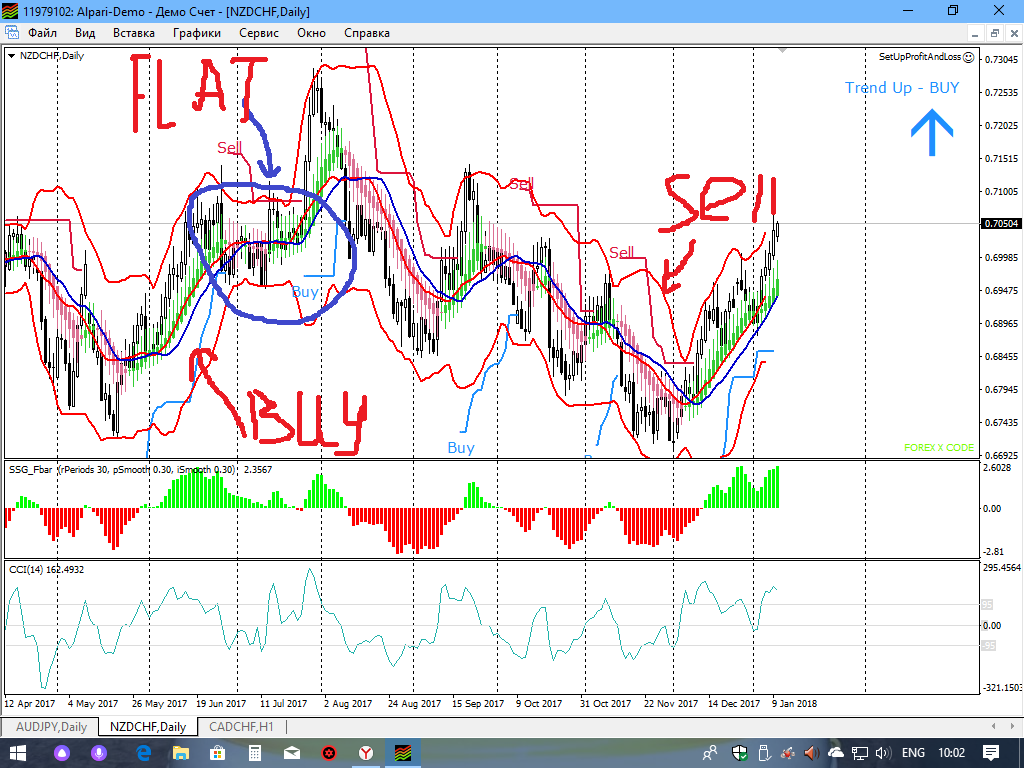The width and height of the screenshot is (1024, 768).
Task: Open the People tray icon
Action: pyautogui.click(x=710, y=753)
